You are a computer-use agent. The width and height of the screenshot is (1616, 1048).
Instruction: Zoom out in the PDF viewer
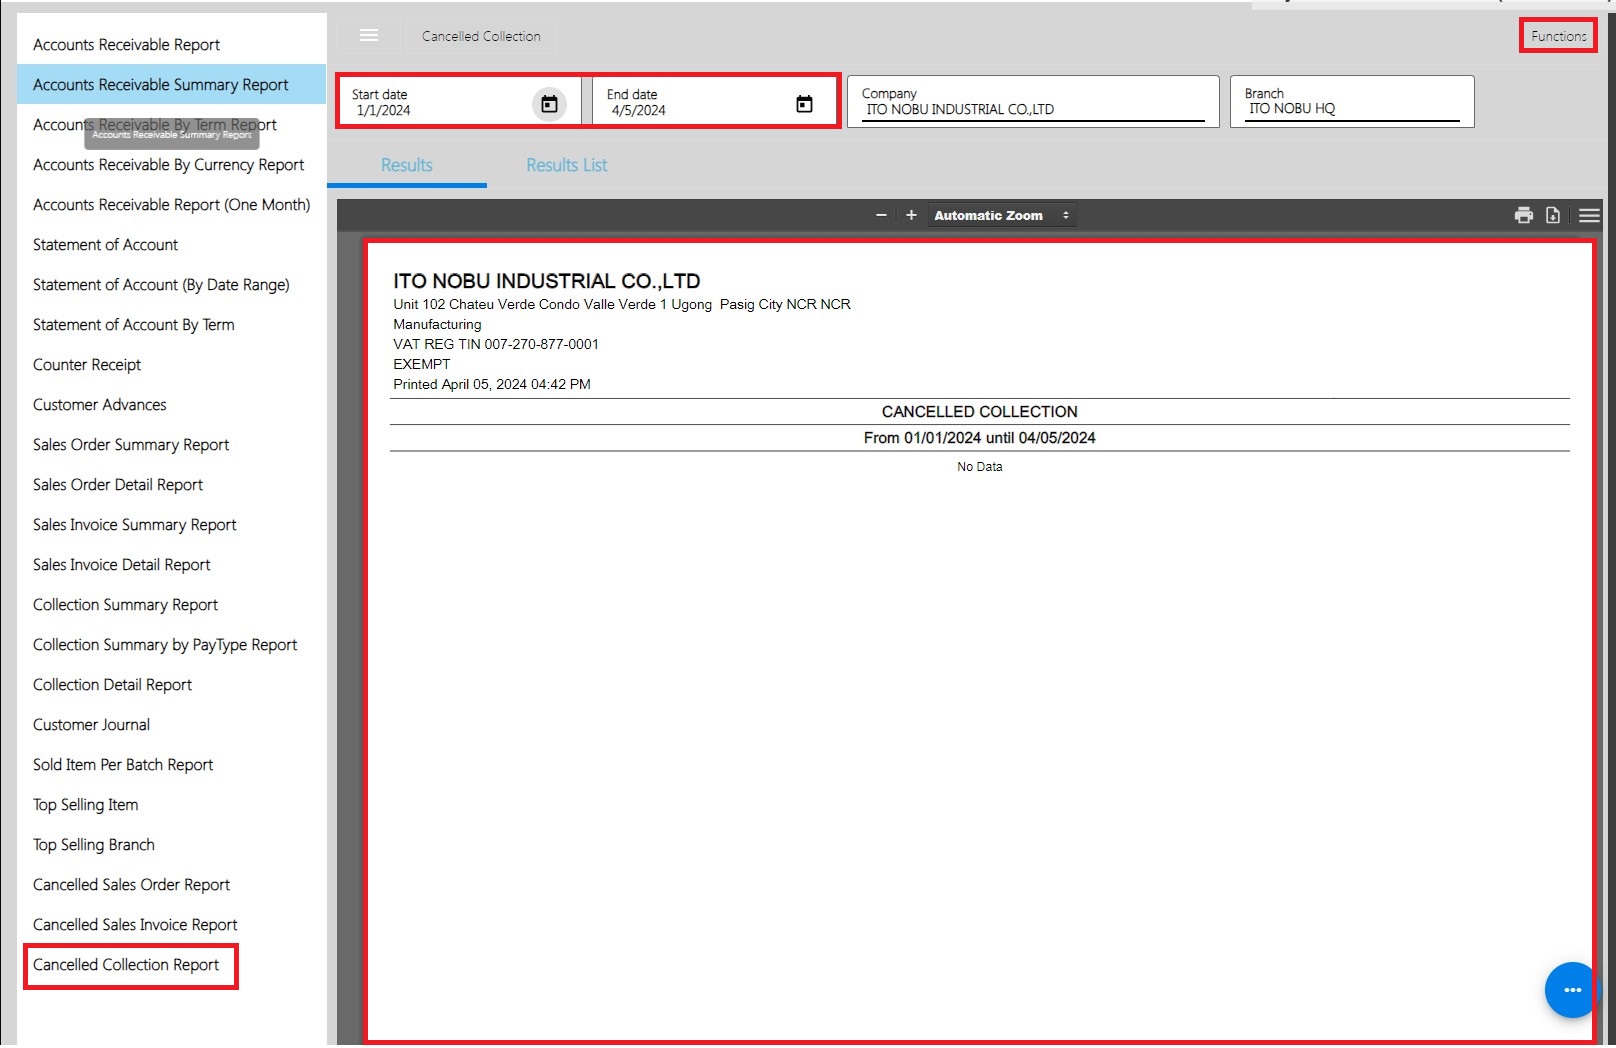[x=881, y=215]
